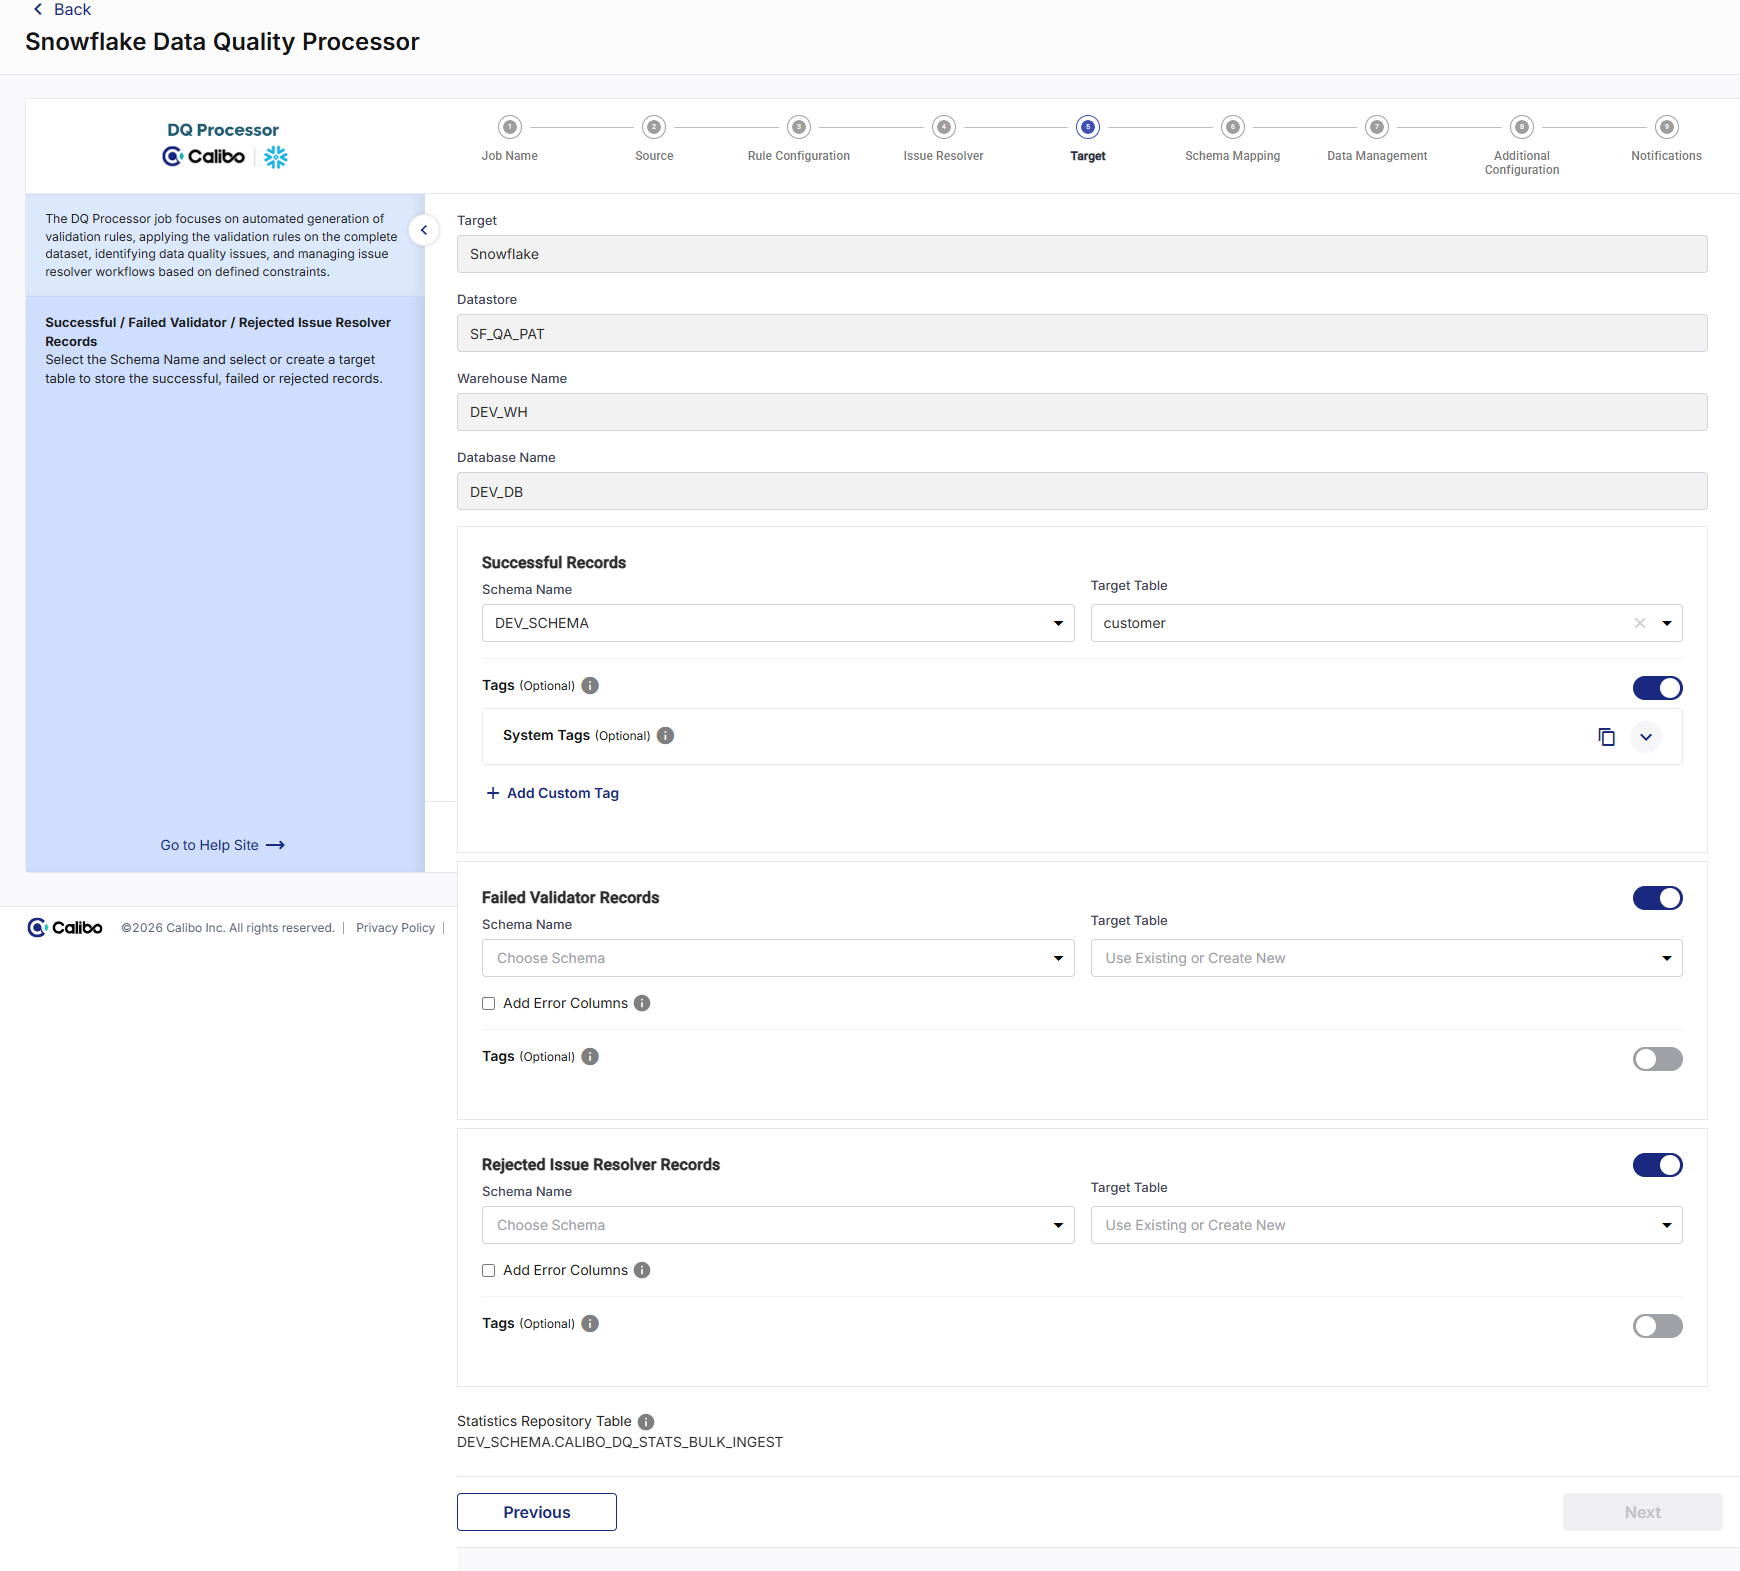Click the Next button
The height and width of the screenshot is (1571, 1740).
click(x=1643, y=1512)
